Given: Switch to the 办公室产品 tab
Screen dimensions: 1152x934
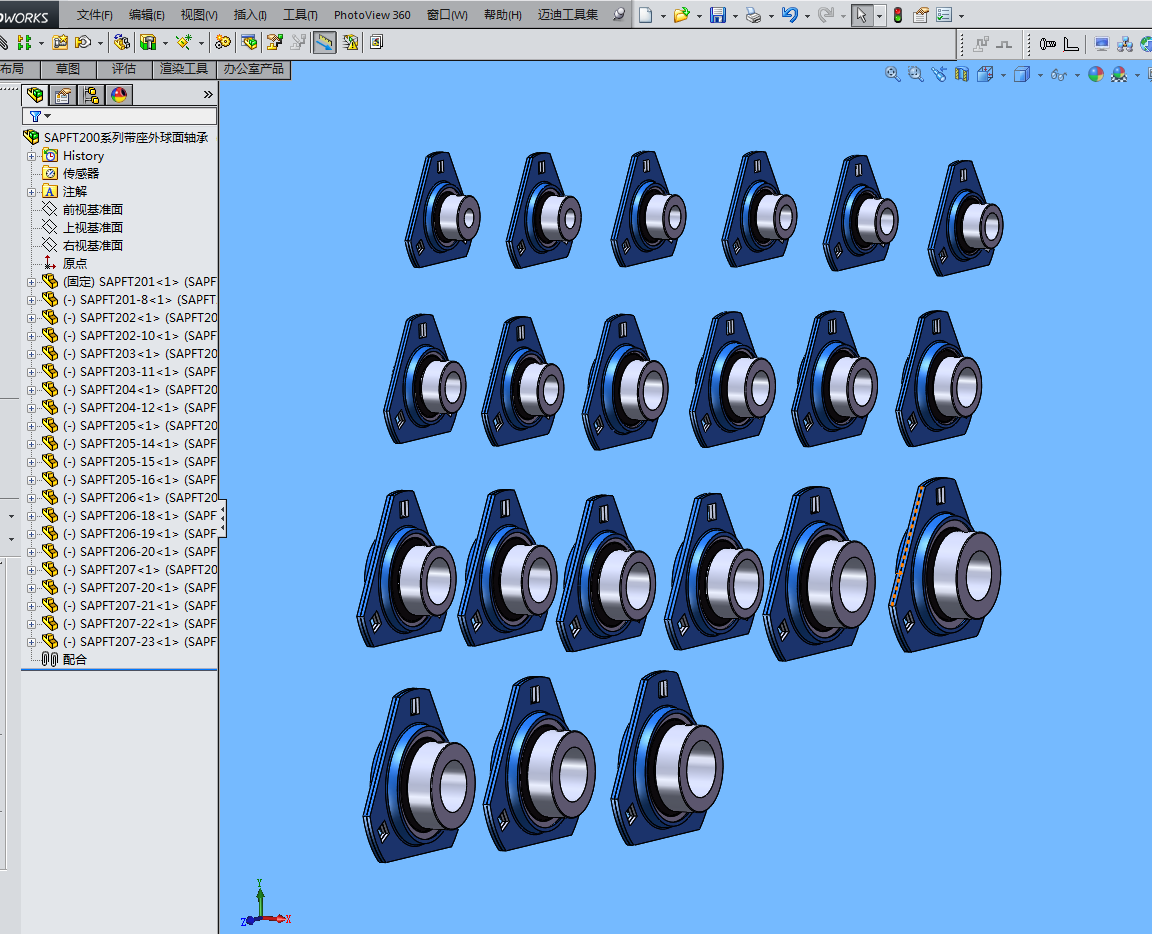Looking at the screenshot, I should tap(253, 69).
